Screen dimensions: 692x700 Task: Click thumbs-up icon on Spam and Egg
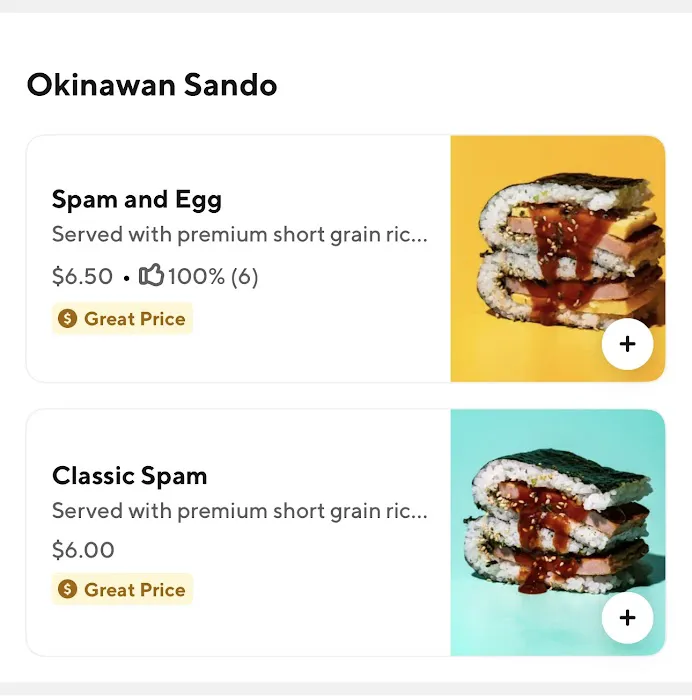(x=151, y=275)
